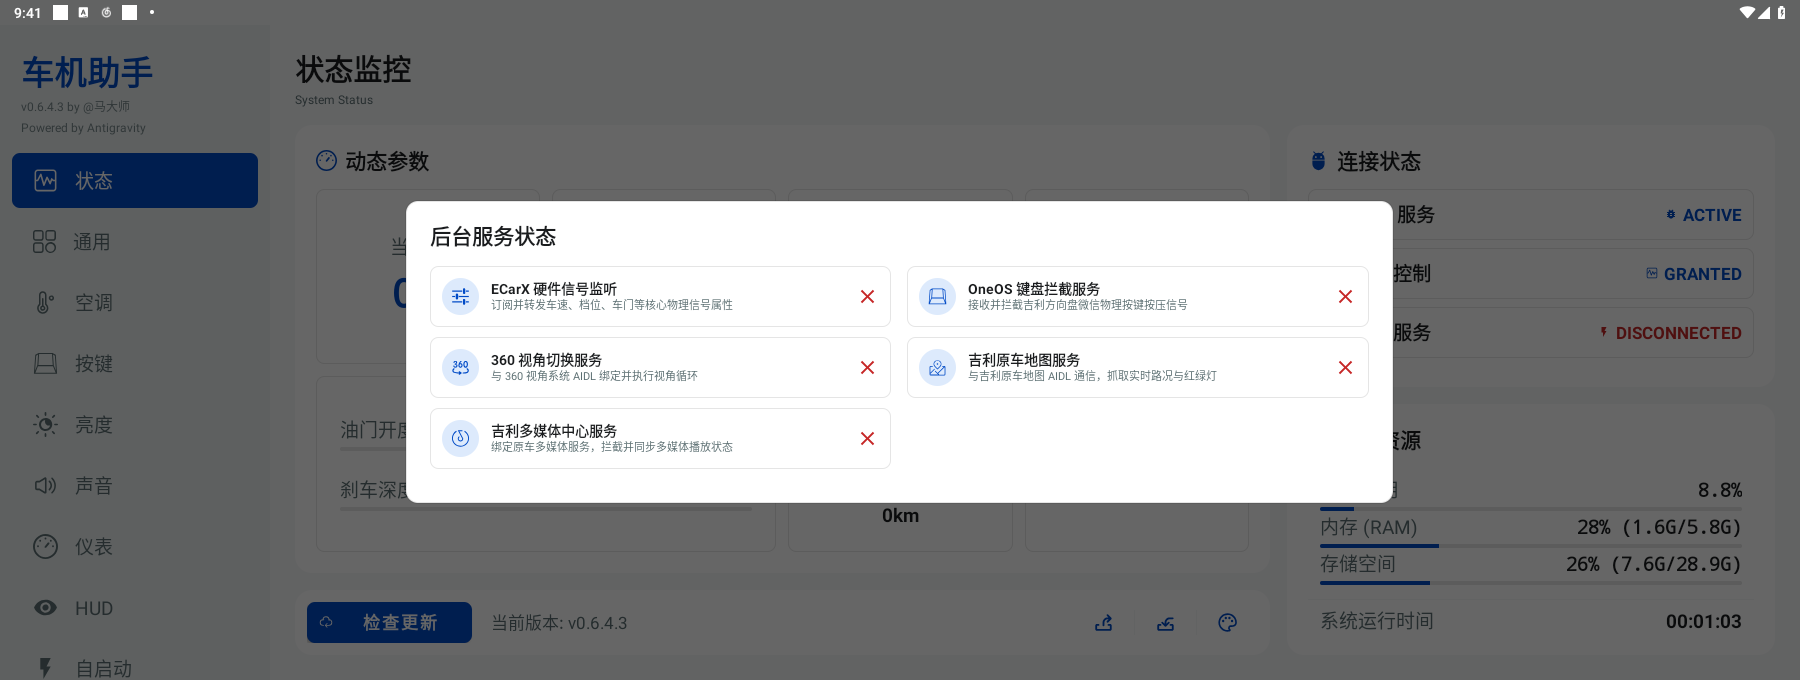The image size is (1800, 680).
Task: Click the Geely map service icon
Action: click(937, 368)
